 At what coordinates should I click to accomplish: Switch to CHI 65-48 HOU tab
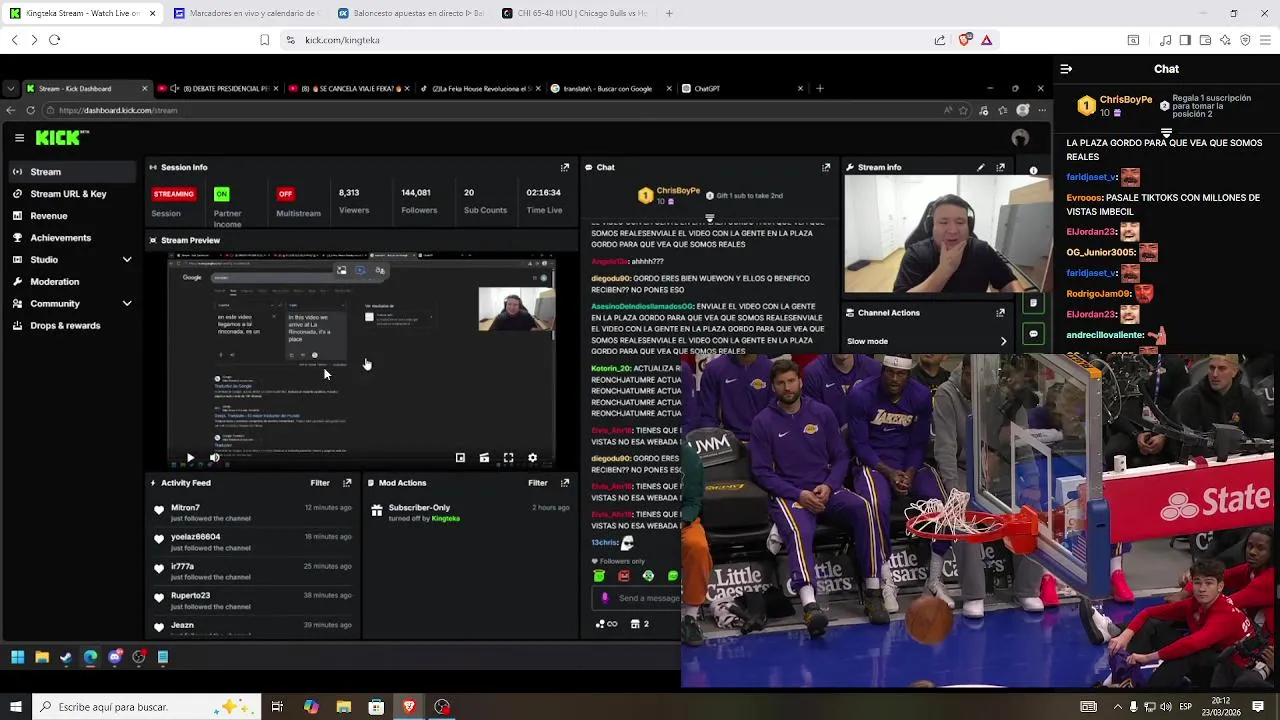coord(574,13)
